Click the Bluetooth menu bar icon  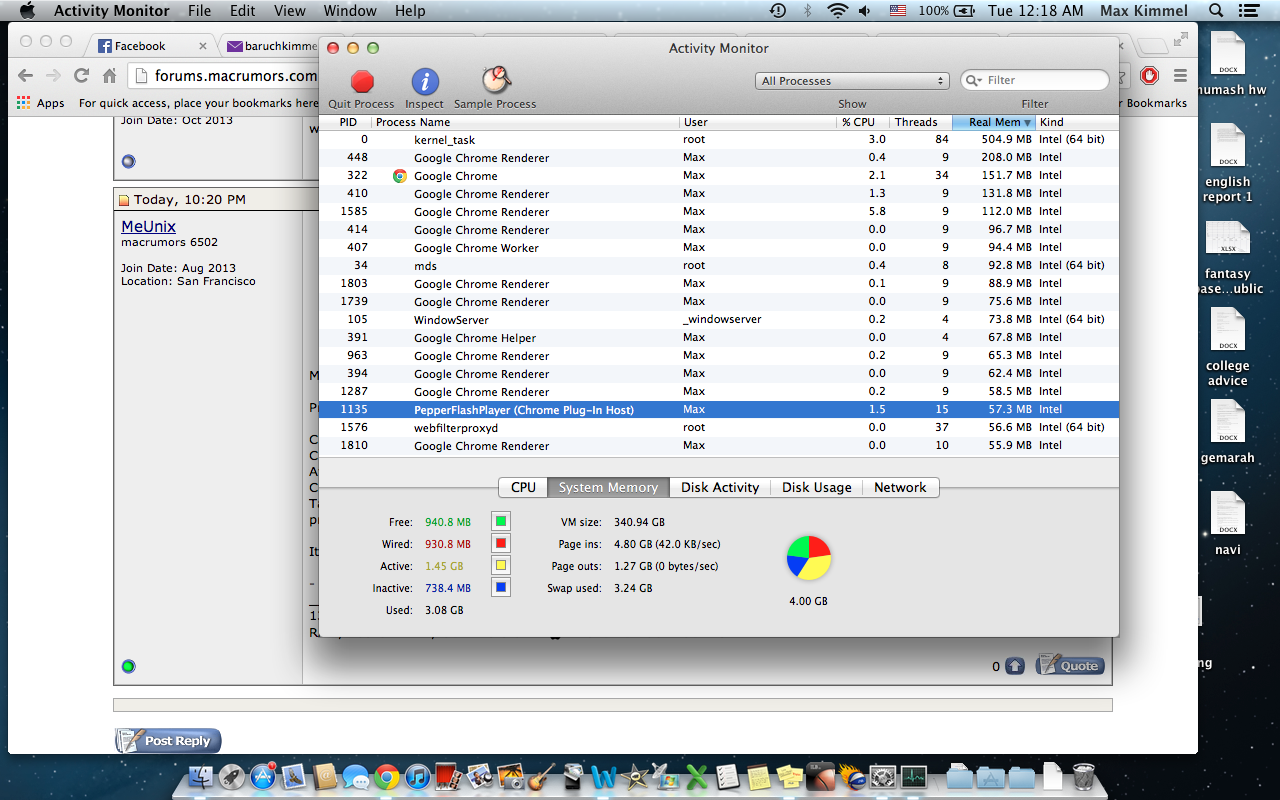tap(808, 11)
